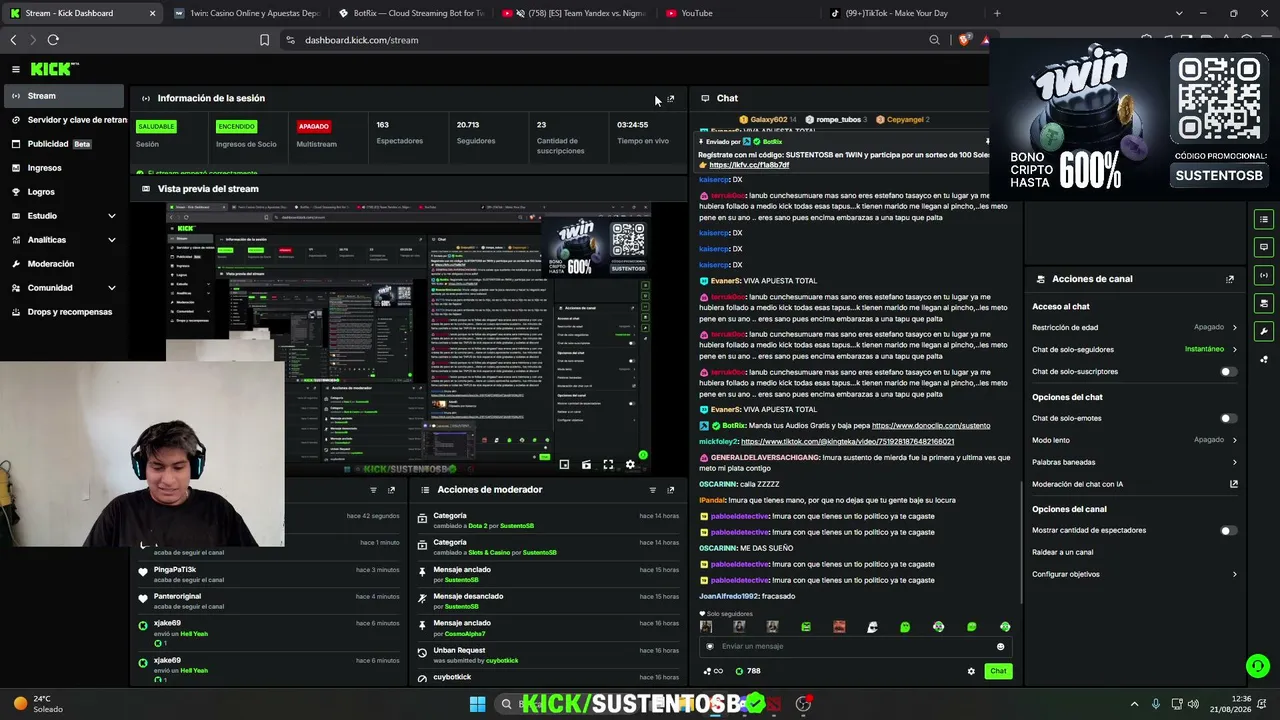This screenshot has width=1280, height=720.
Task: Enter fullscreen on the stream preview
Action: 608,465
